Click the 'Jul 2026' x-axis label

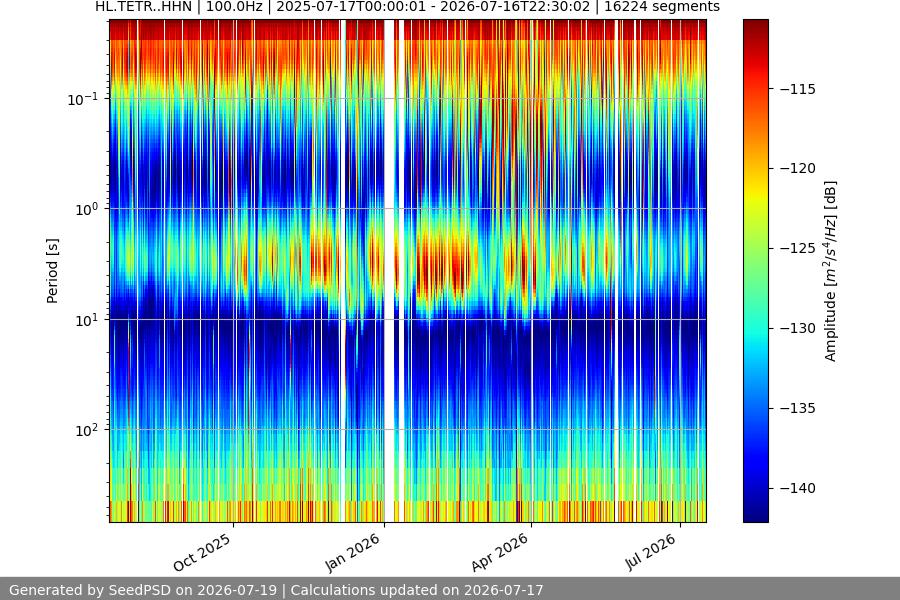pos(651,551)
